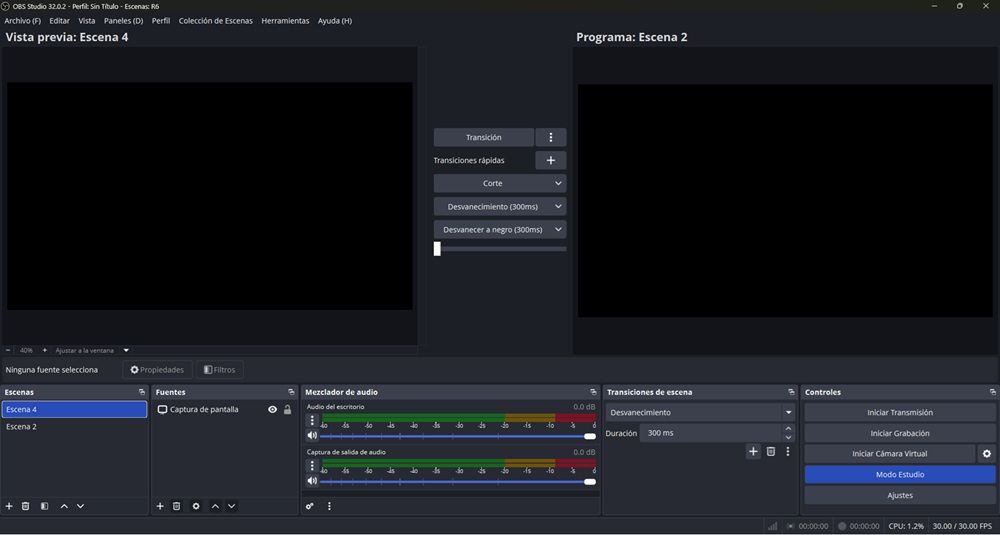The height and width of the screenshot is (535, 1000).
Task: Select Escena 4 in scenes list
Action: point(75,409)
